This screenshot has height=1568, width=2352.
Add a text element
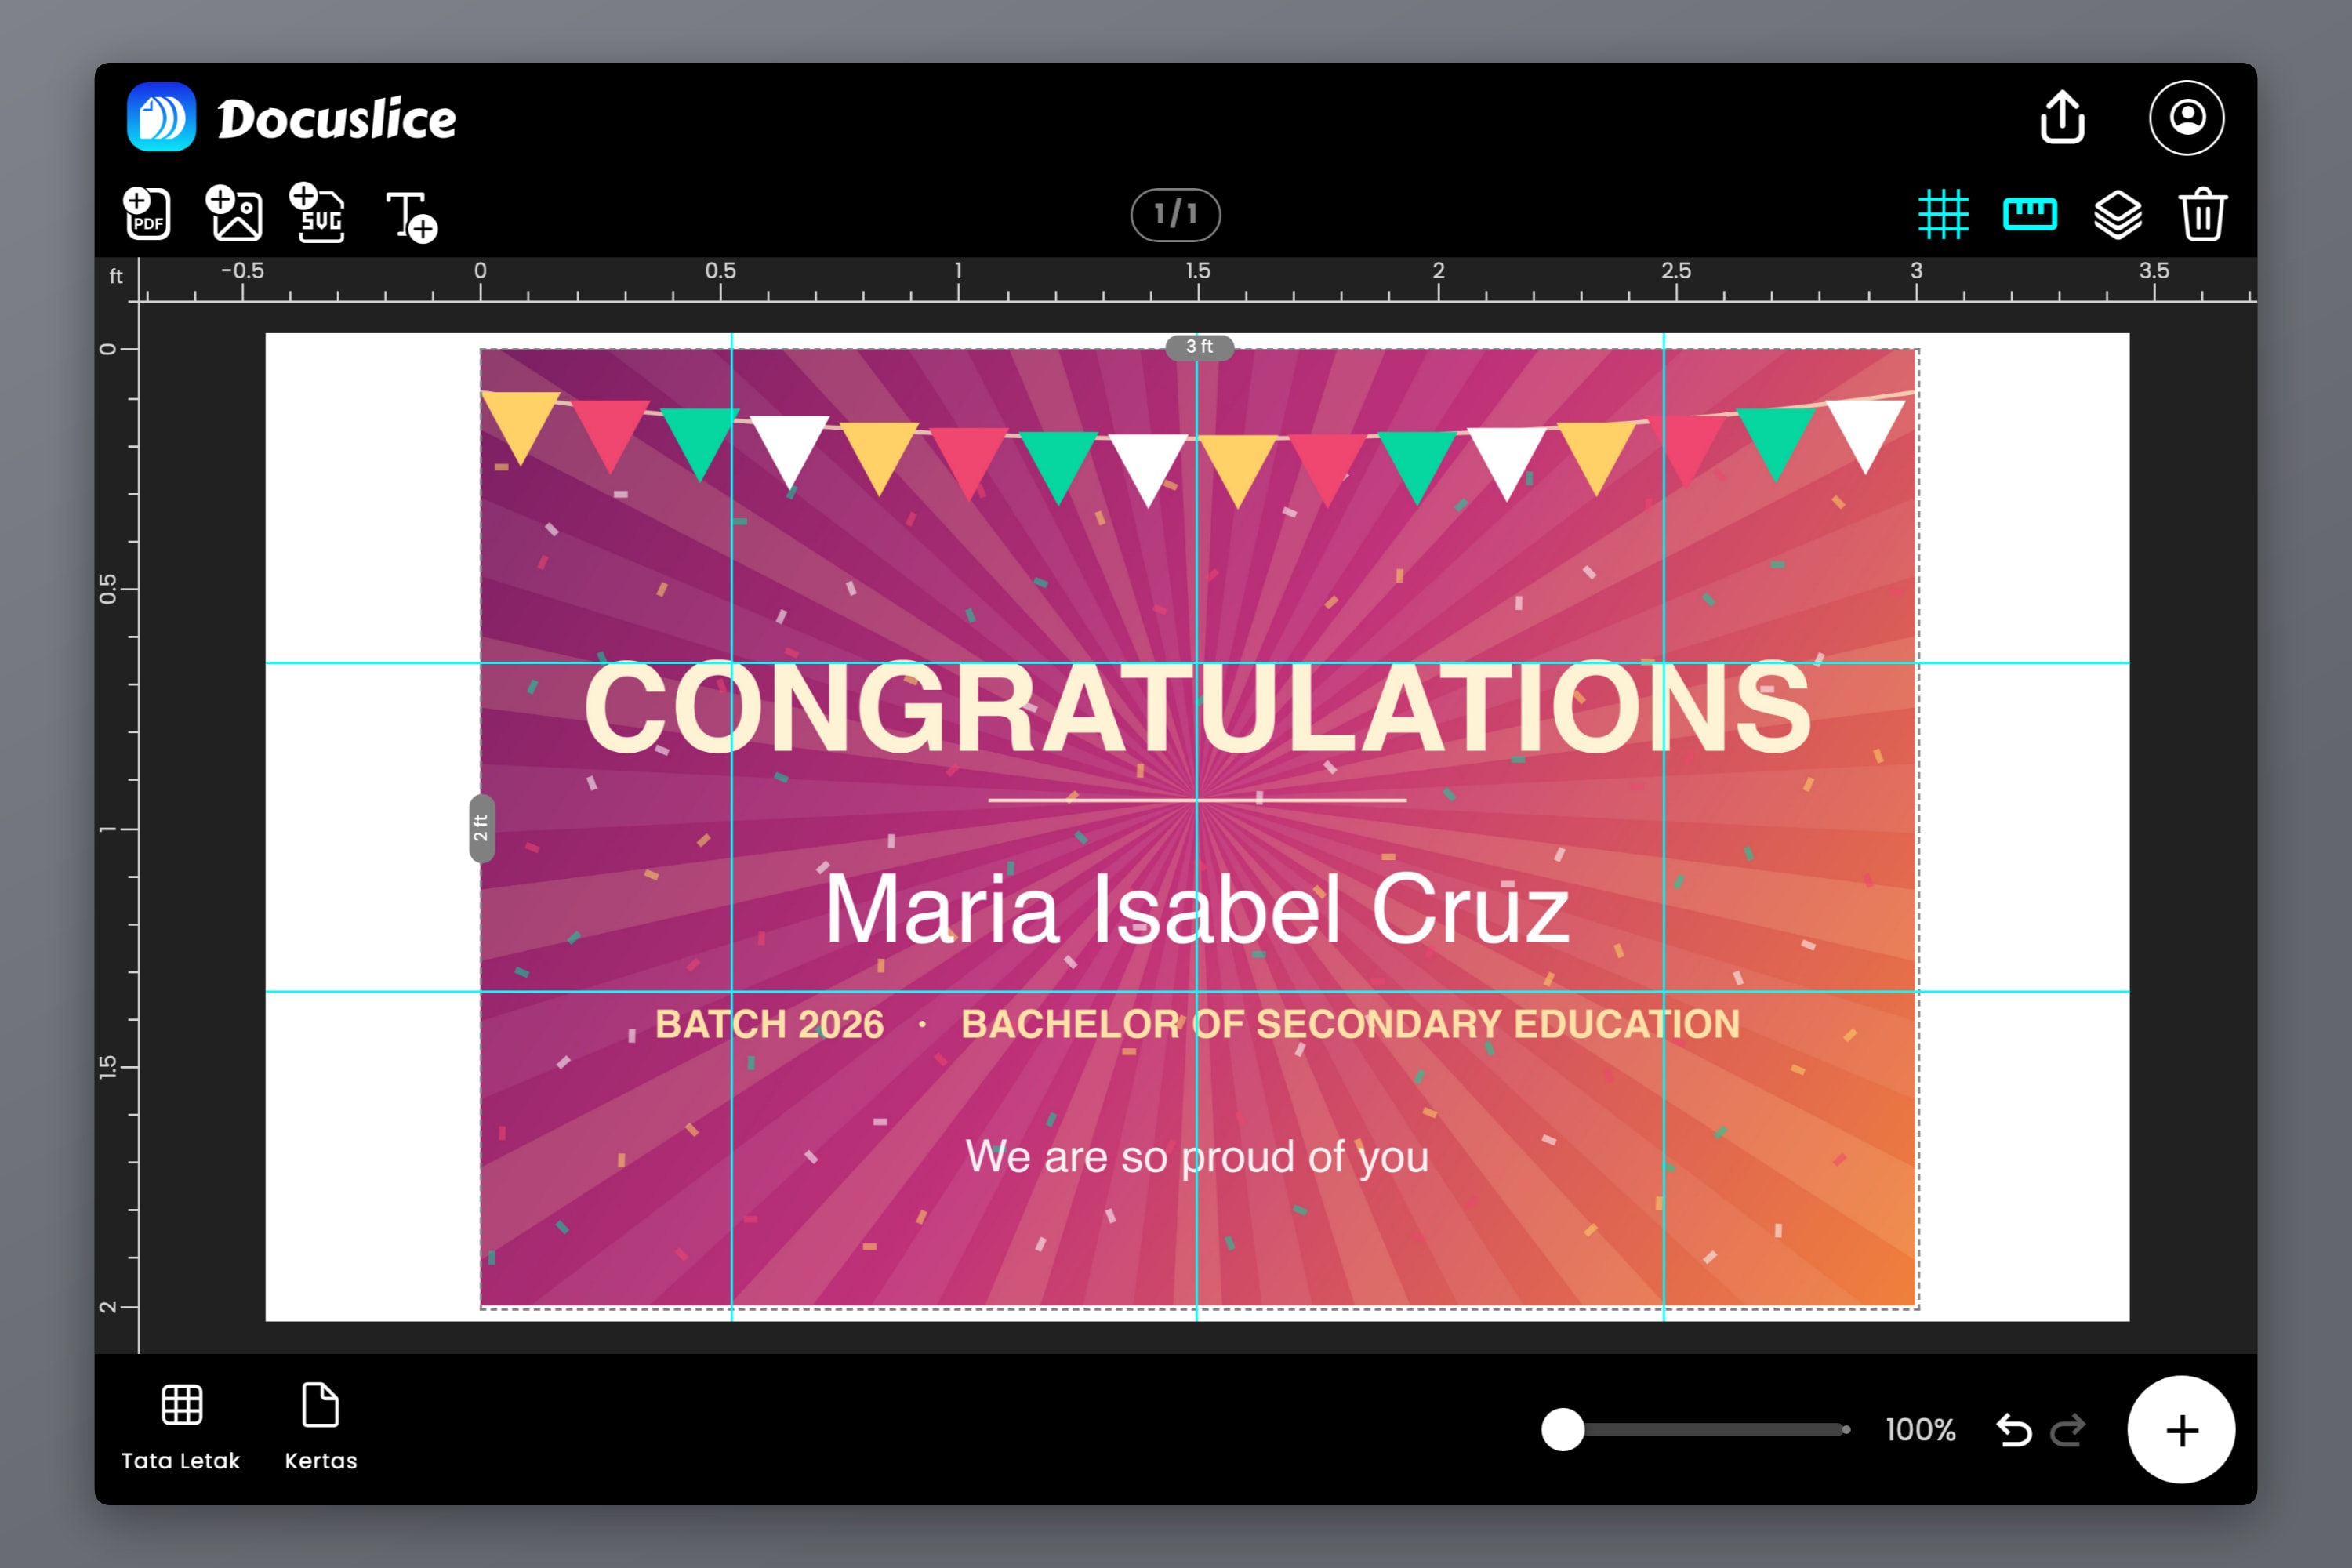click(412, 216)
